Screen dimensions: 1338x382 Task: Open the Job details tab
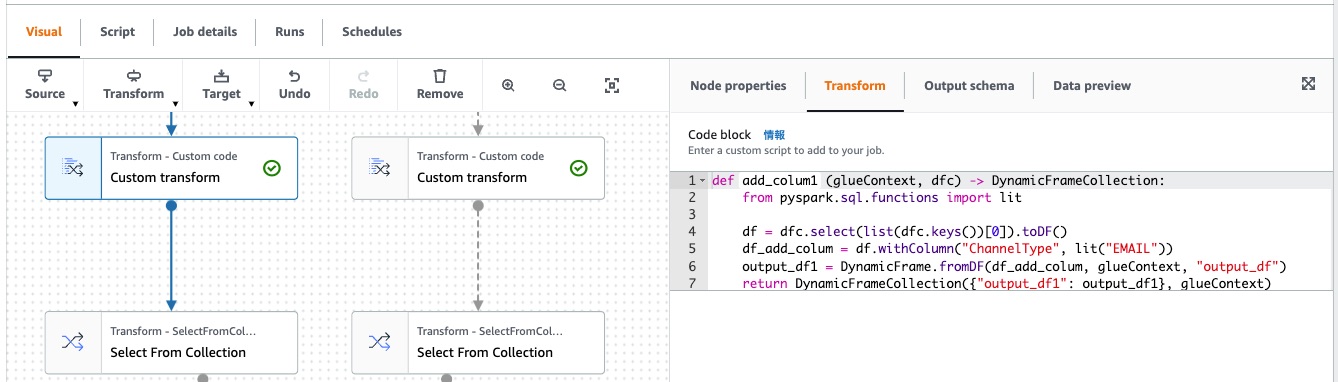(205, 31)
